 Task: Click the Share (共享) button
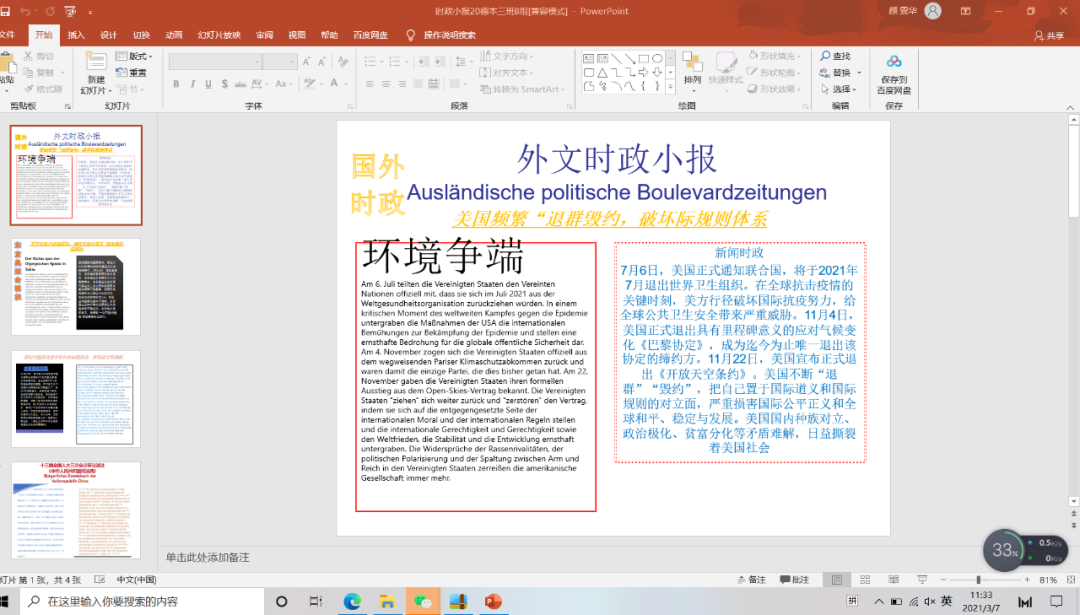(x=1049, y=35)
